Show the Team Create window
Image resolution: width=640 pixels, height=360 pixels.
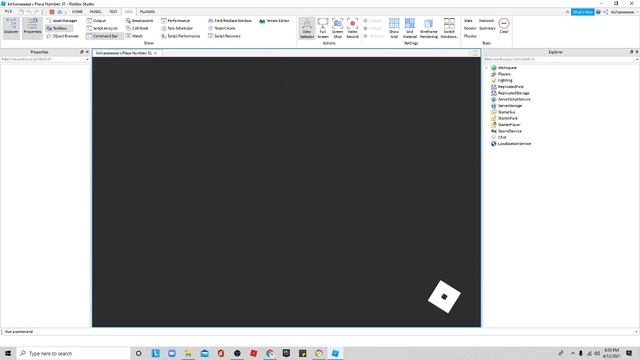222,28
